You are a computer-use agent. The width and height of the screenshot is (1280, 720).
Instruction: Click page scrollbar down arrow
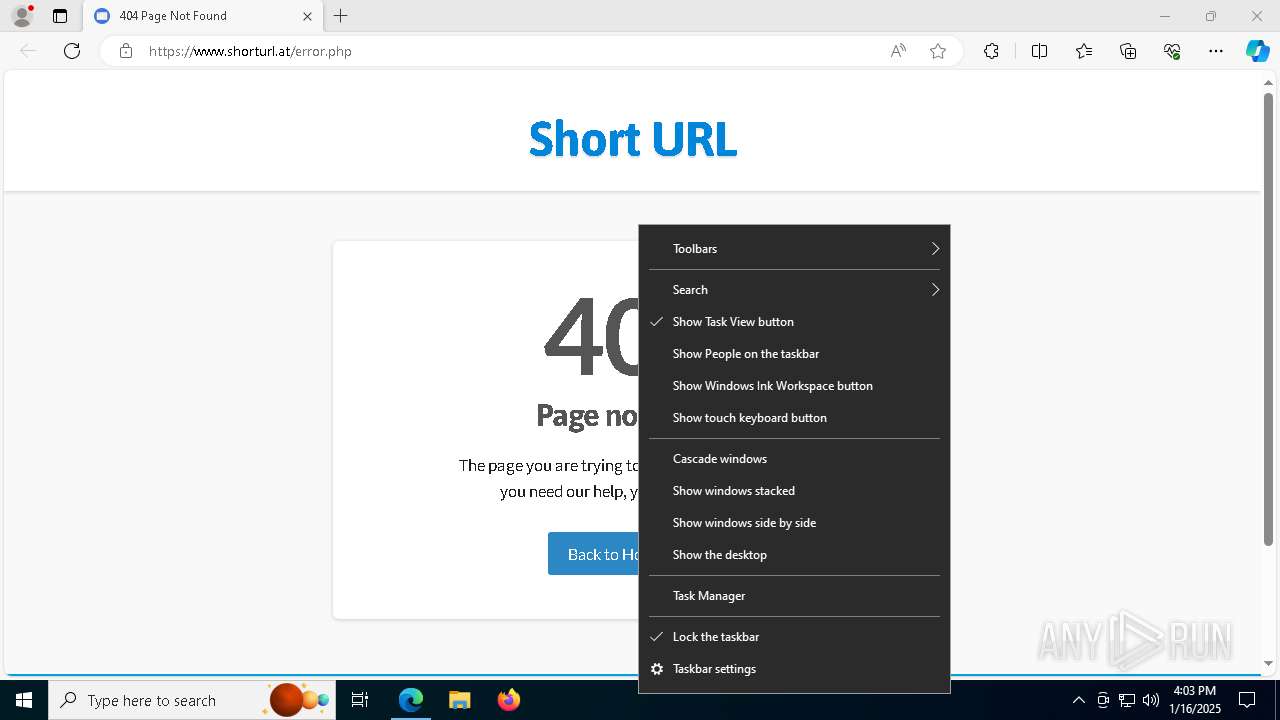[x=1268, y=663]
